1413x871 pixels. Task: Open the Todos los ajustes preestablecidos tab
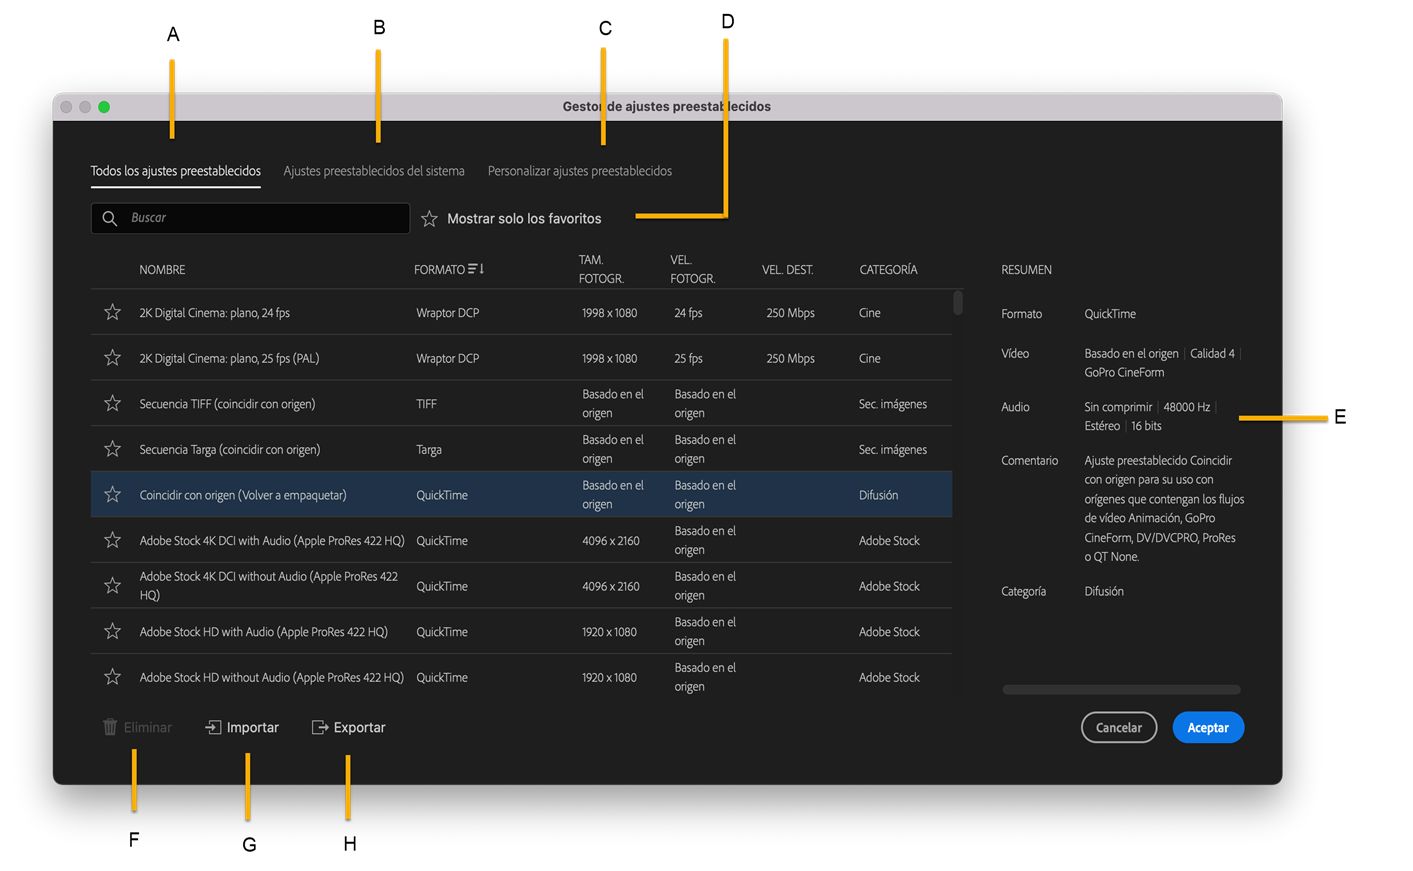pyautogui.click(x=176, y=171)
